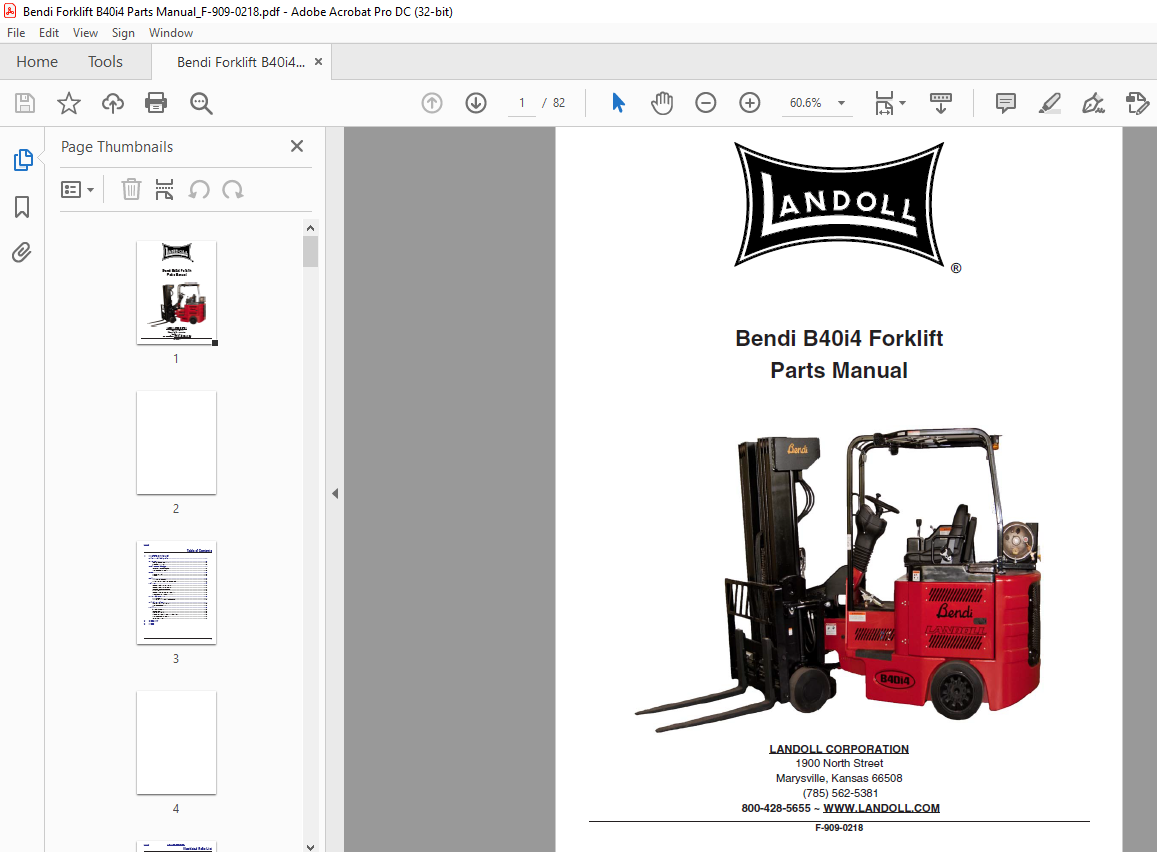Bookmark file with the star icon
The height and width of the screenshot is (852, 1157).
[x=69, y=103]
